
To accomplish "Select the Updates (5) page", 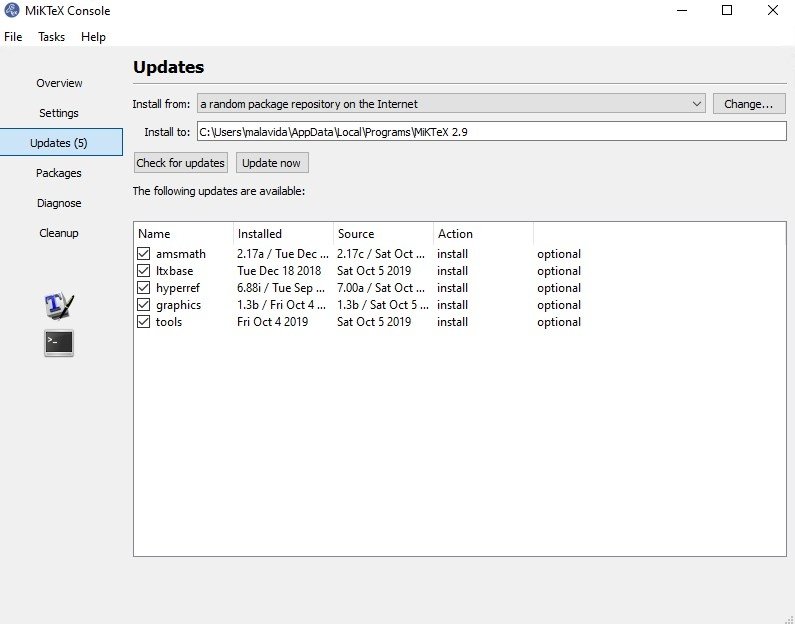I will [x=61, y=142].
